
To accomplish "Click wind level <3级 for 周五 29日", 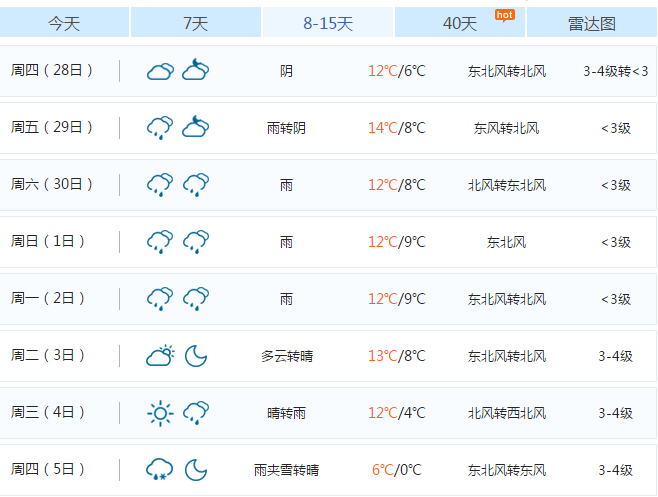I will [616, 128].
